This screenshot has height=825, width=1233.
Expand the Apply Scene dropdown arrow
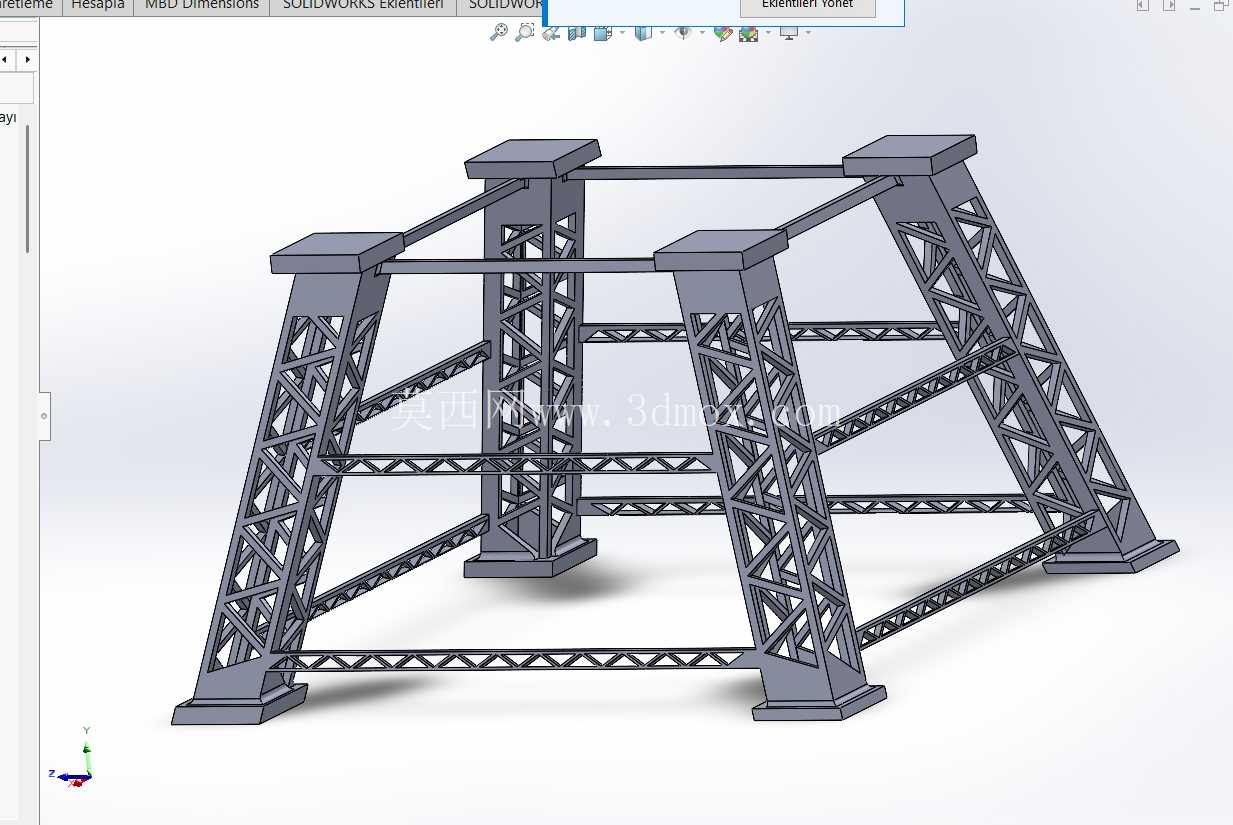(768, 32)
